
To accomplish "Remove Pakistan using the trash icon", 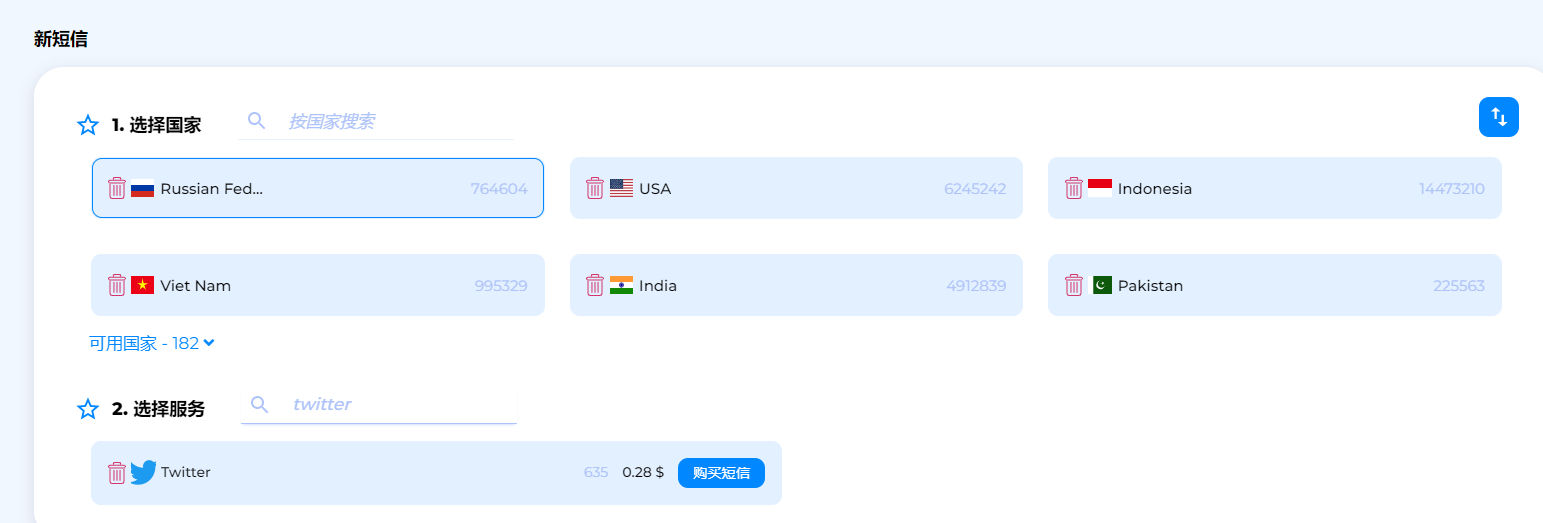I will (x=1074, y=285).
